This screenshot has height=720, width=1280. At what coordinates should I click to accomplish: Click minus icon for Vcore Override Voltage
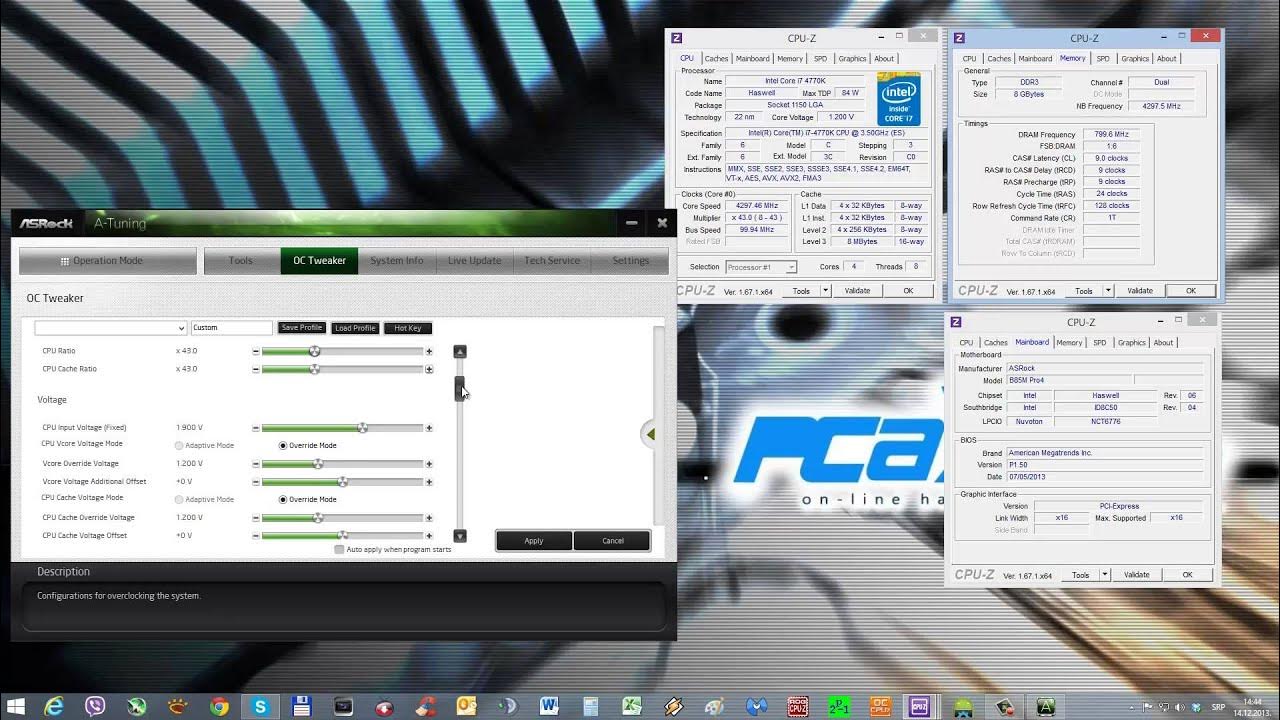pos(256,464)
